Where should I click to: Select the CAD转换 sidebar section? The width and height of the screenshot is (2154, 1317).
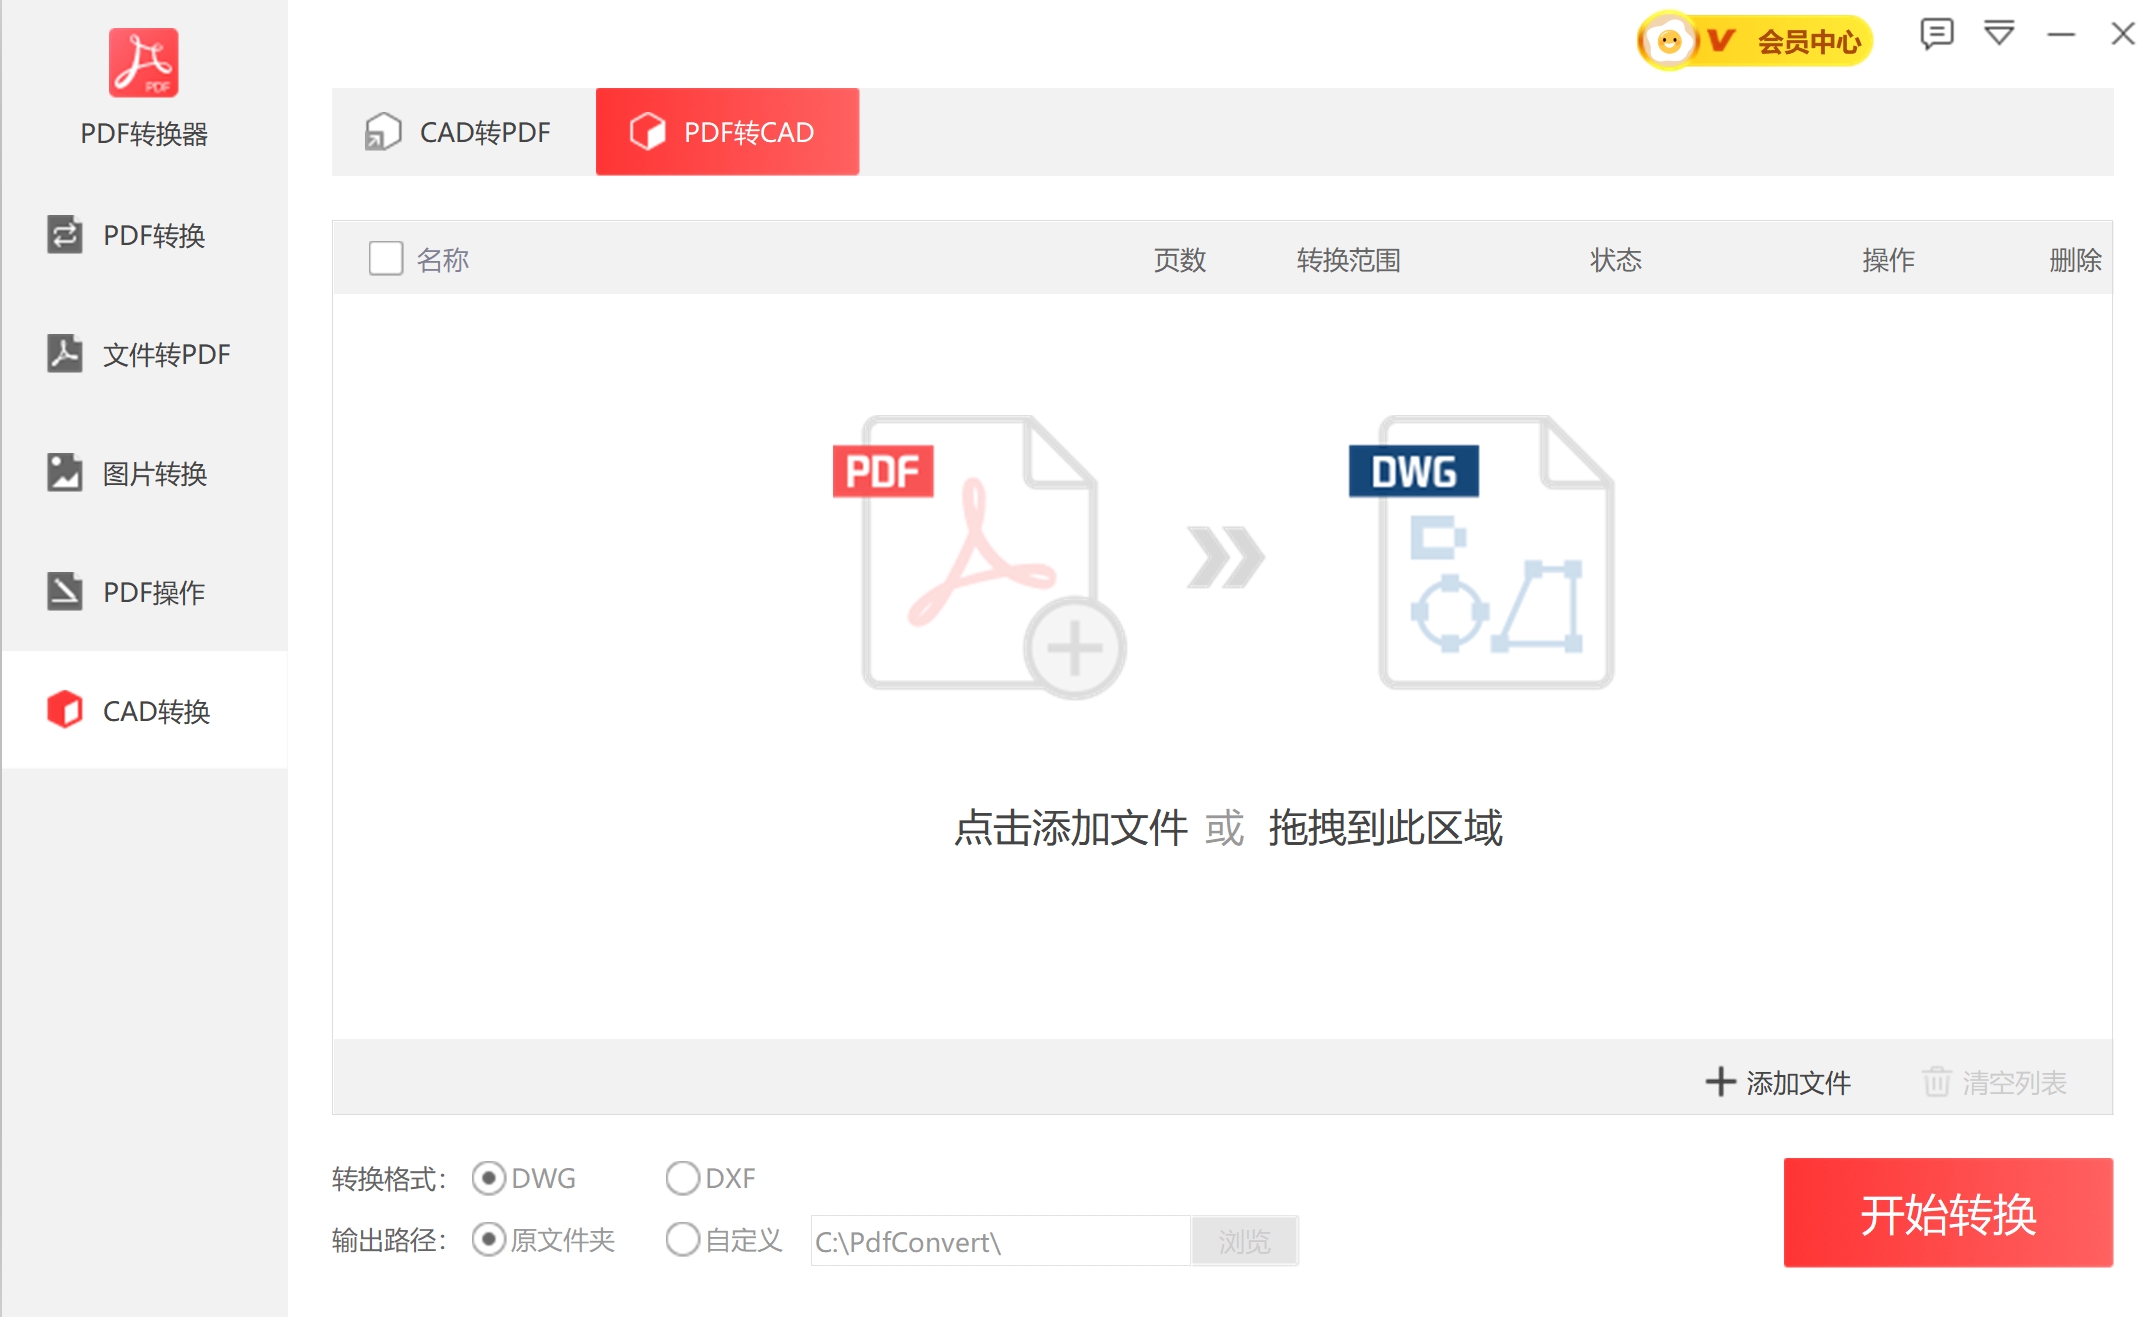144,711
